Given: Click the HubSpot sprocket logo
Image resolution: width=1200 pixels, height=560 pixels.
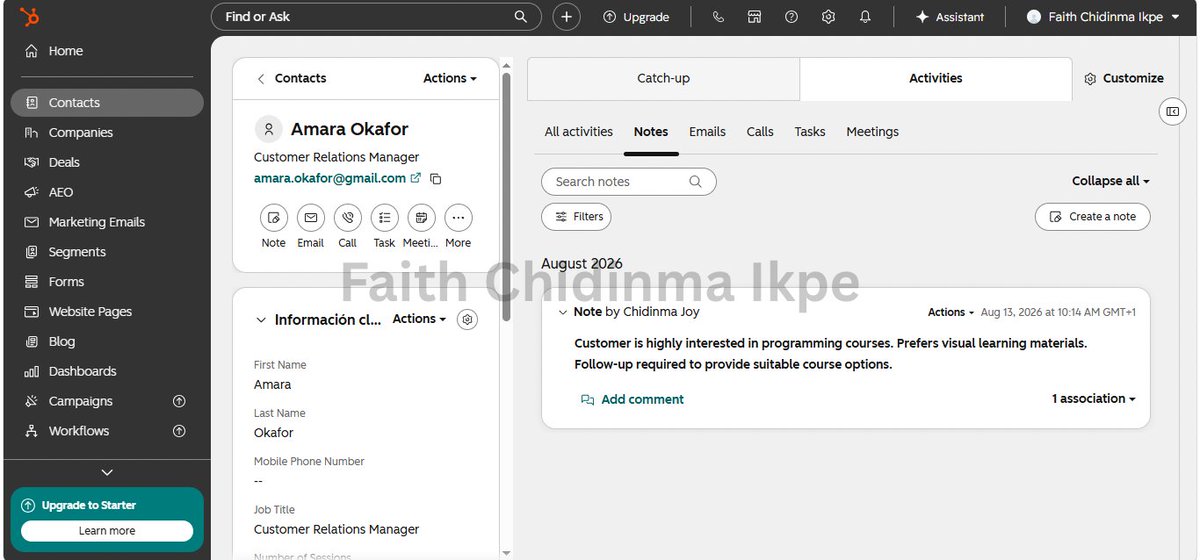Looking at the screenshot, I should point(30,17).
